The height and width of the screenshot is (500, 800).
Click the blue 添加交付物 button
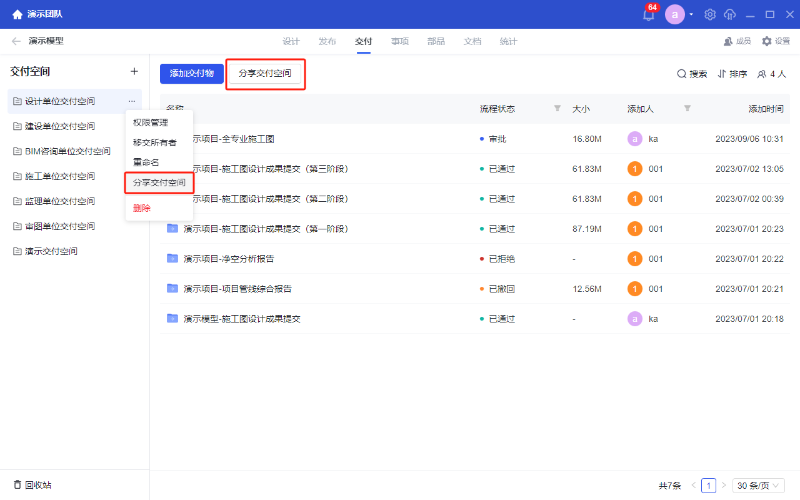point(192,73)
